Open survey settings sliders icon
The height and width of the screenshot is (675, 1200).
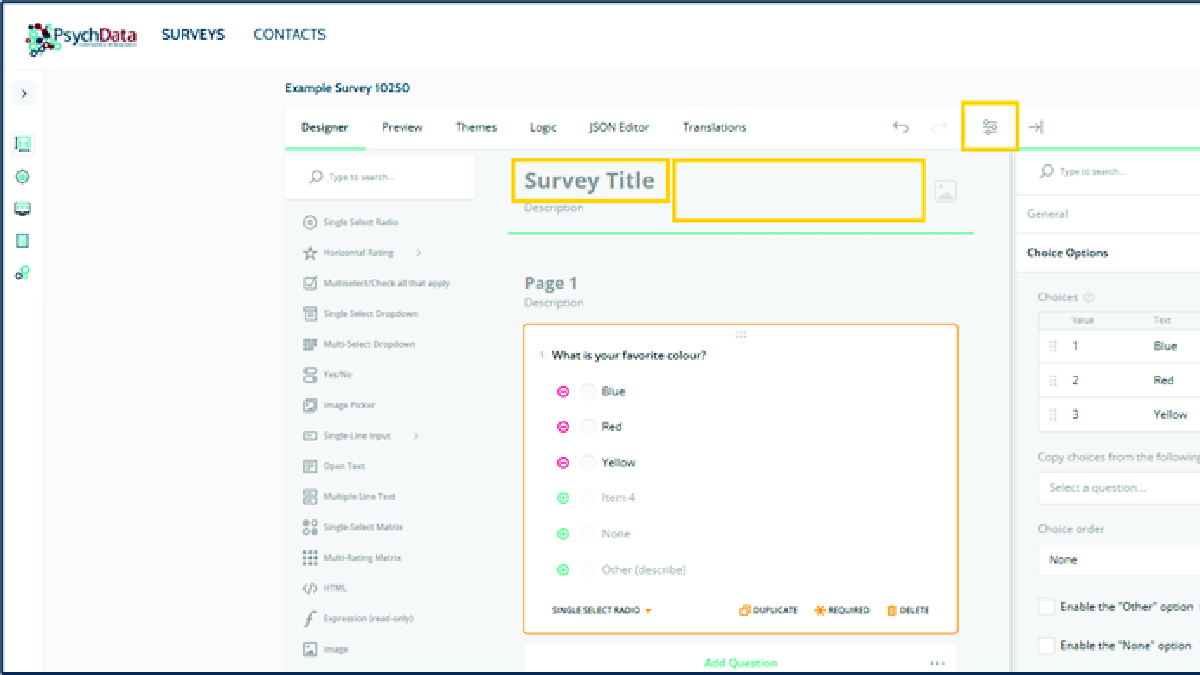click(x=990, y=127)
